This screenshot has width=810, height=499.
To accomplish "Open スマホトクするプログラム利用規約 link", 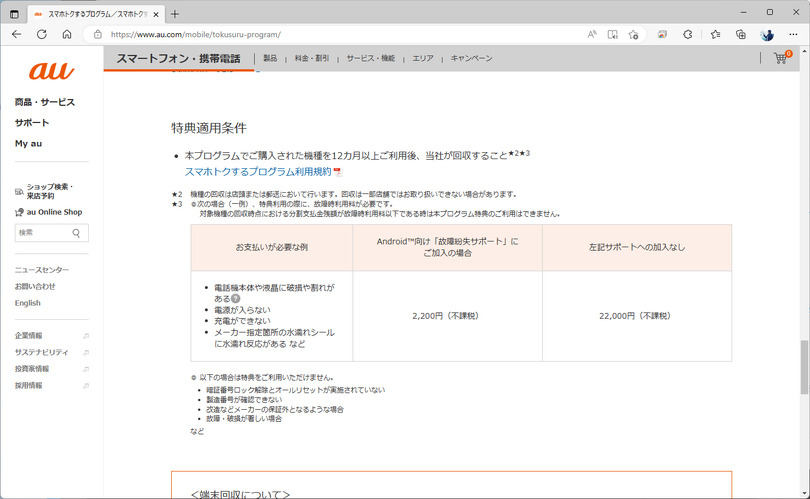I will point(258,172).
